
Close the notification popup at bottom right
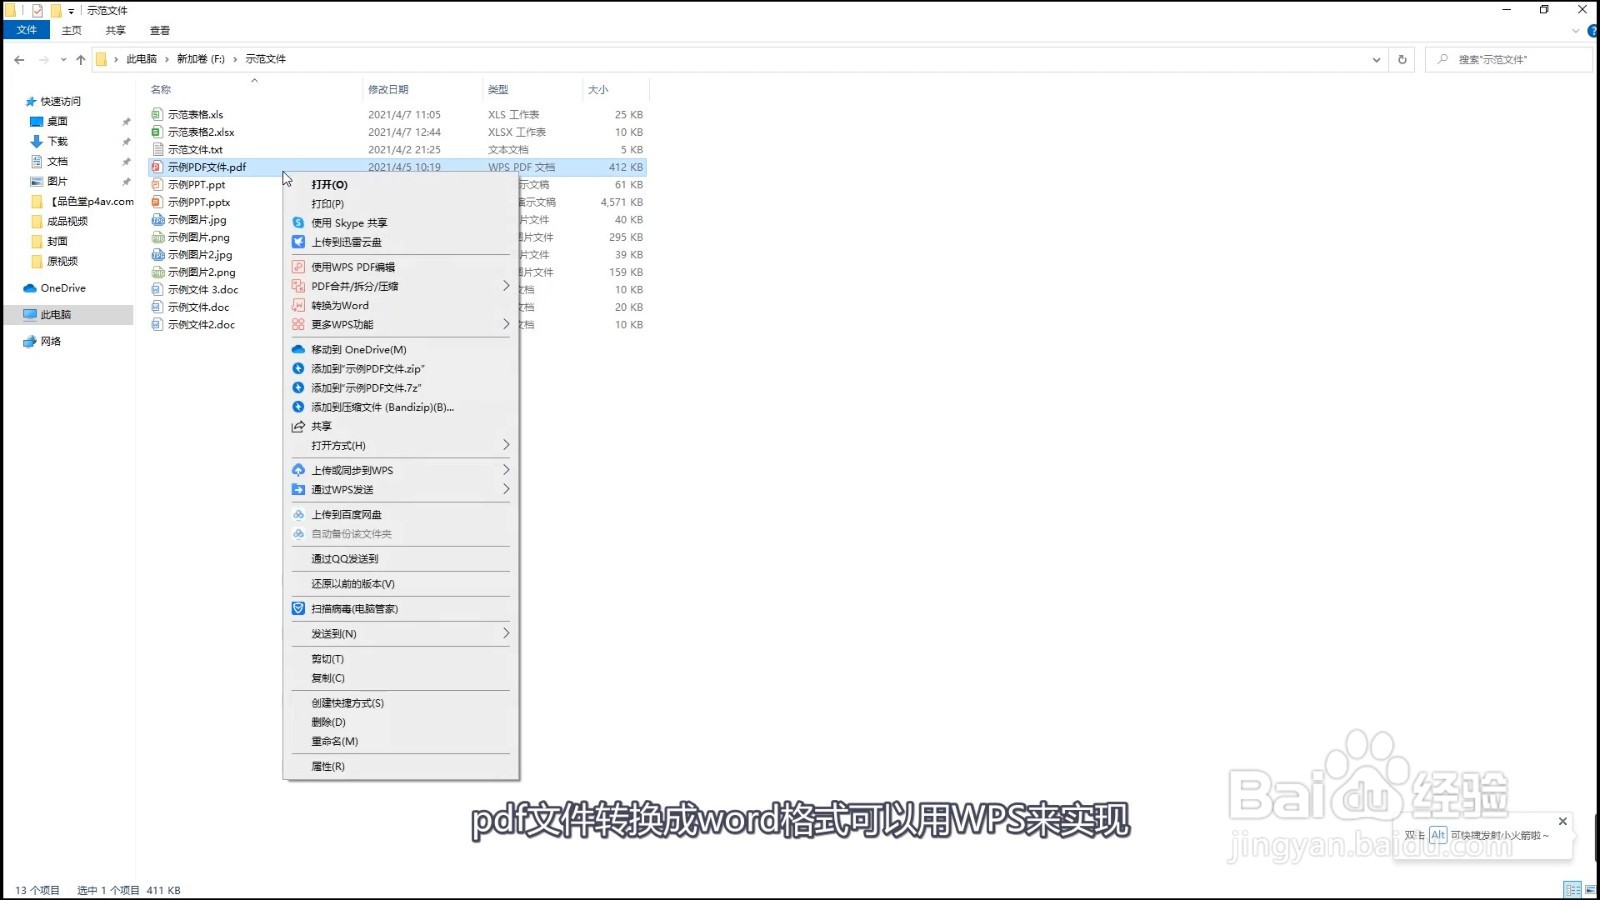point(1563,821)
